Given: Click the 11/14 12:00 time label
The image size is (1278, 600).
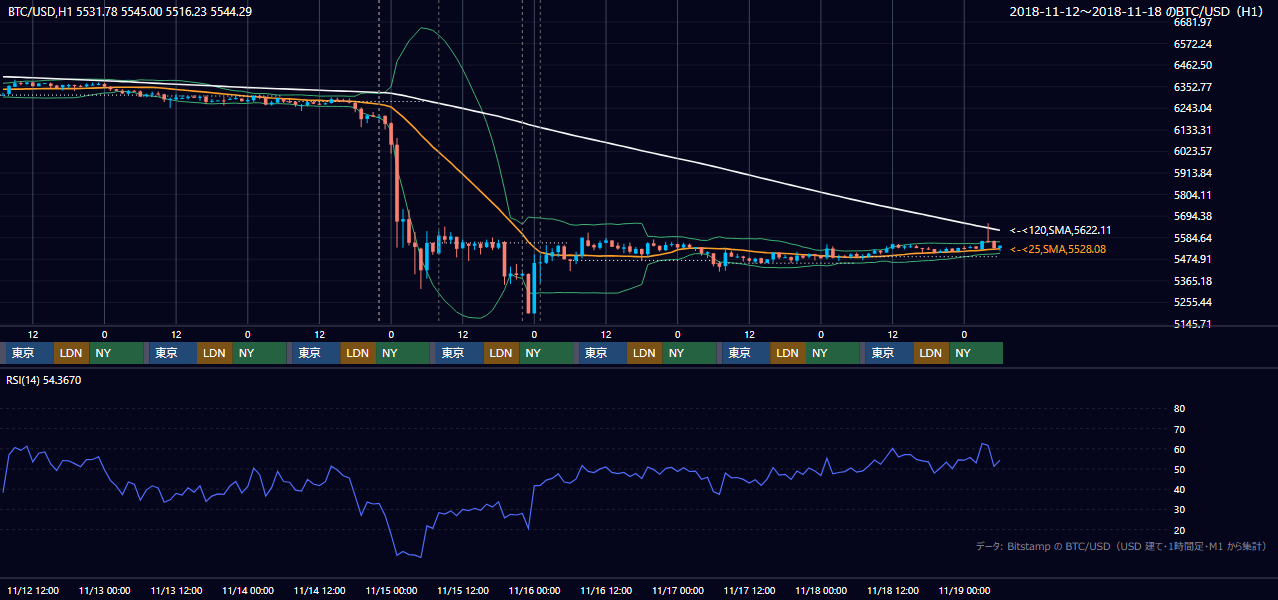Looking at the screenshot, I should [319, 590].
